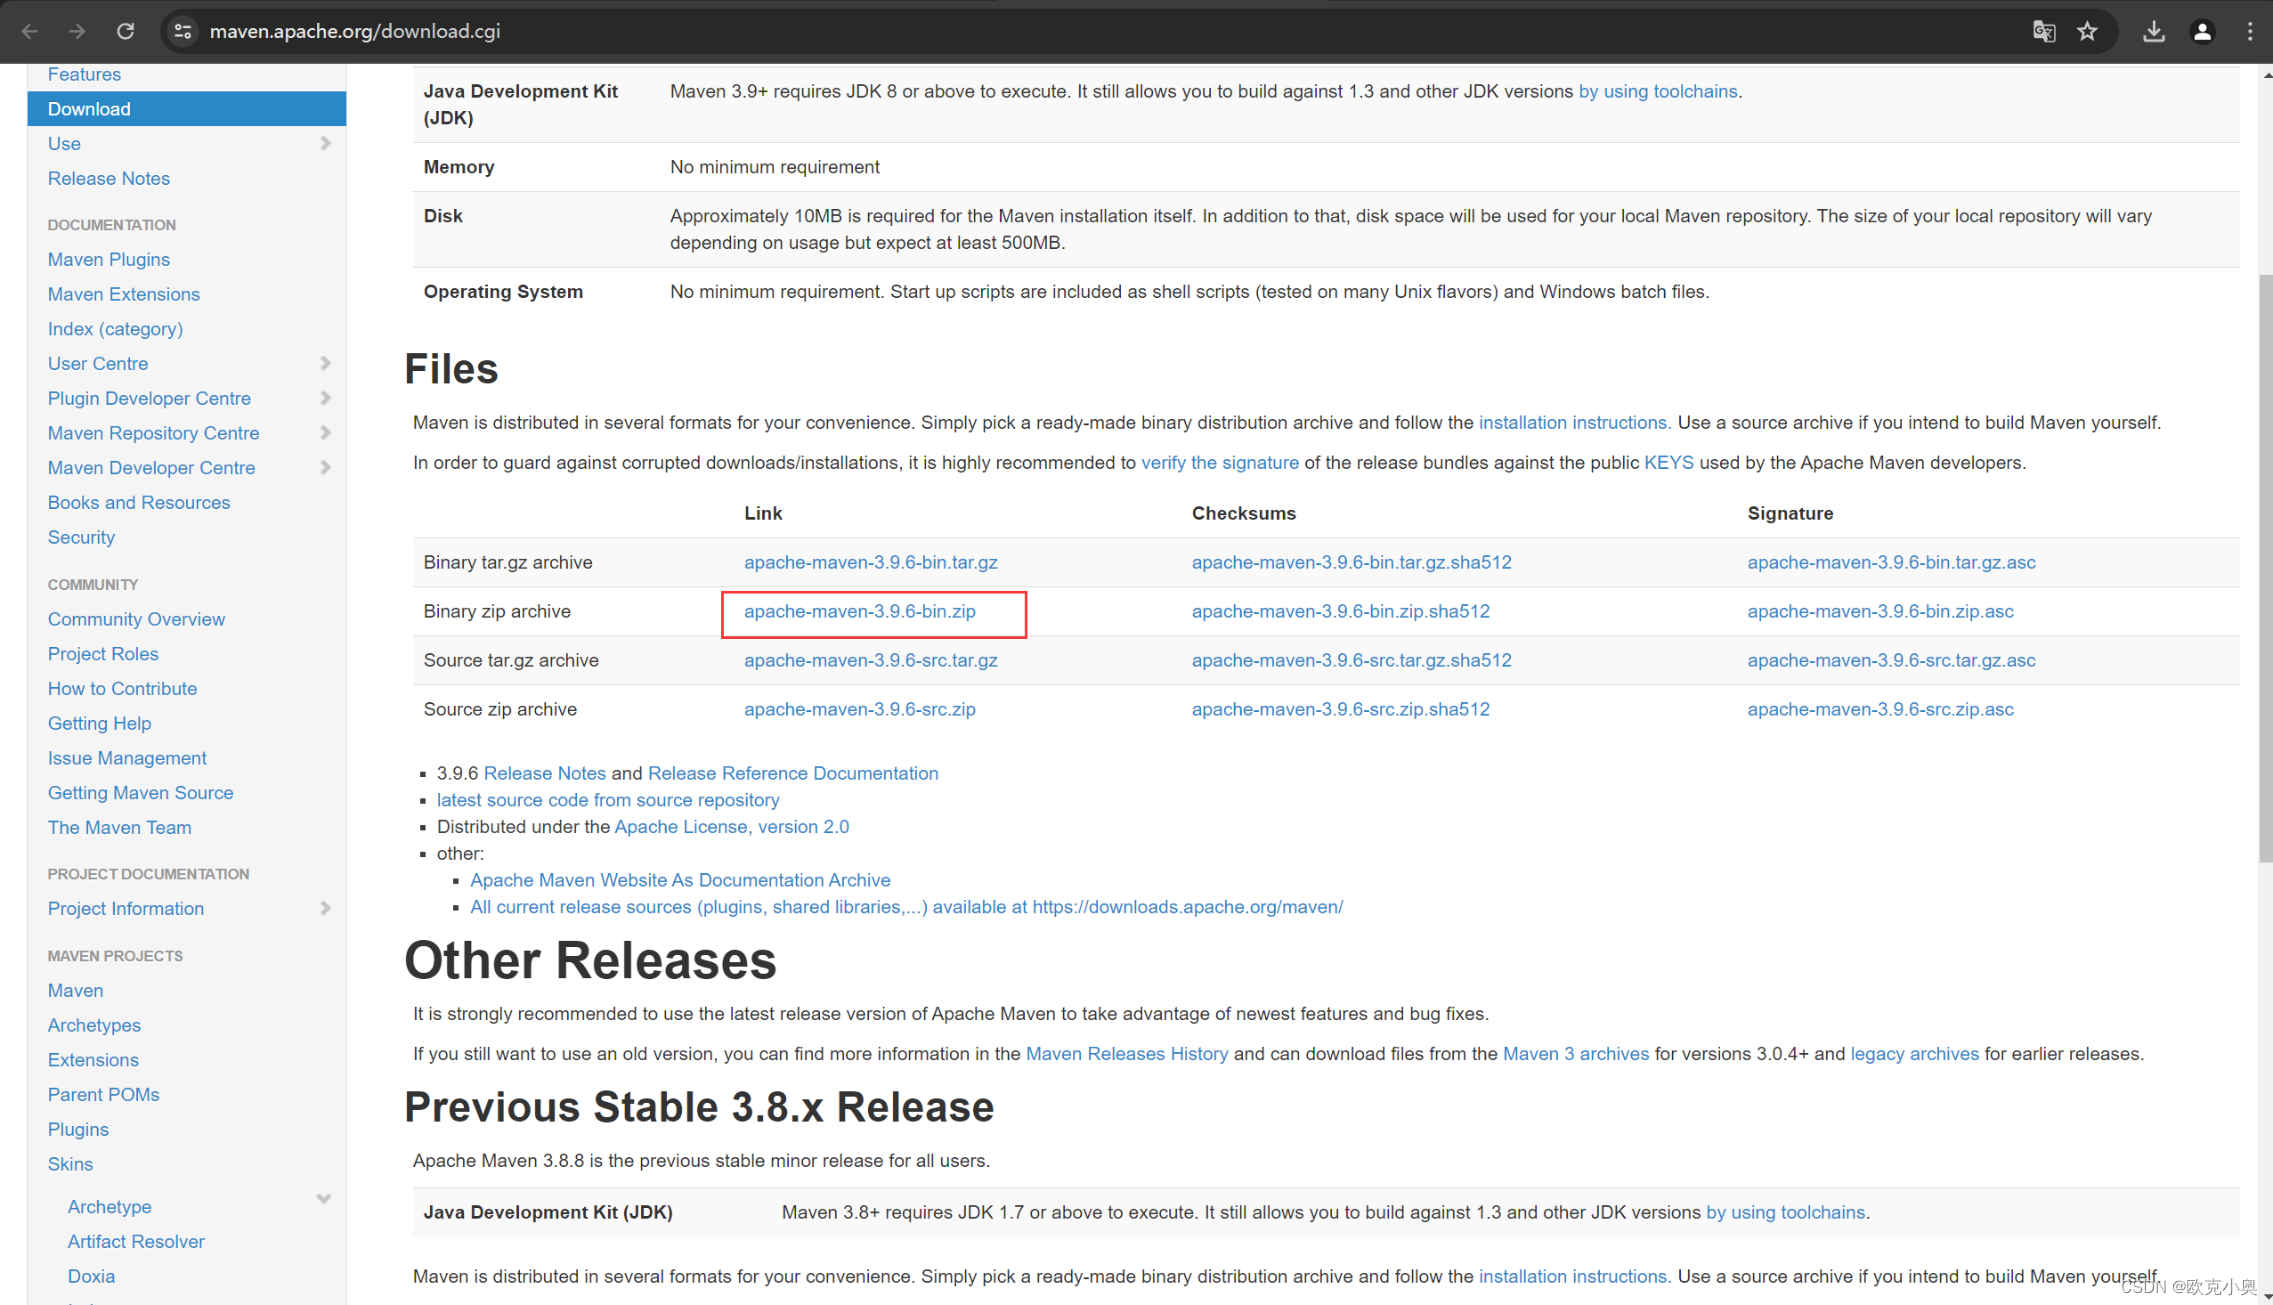Open Maven Extensions sidebar link

coord(123,294)
